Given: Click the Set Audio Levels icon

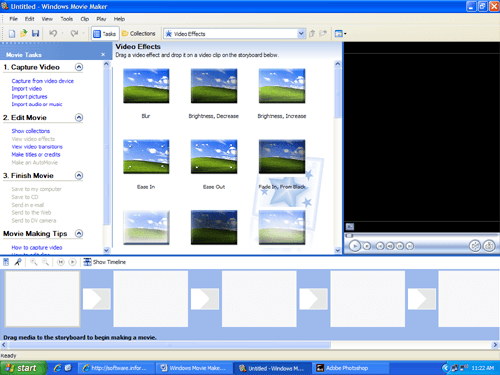Looking at the screenshot, I should point(6,262).
